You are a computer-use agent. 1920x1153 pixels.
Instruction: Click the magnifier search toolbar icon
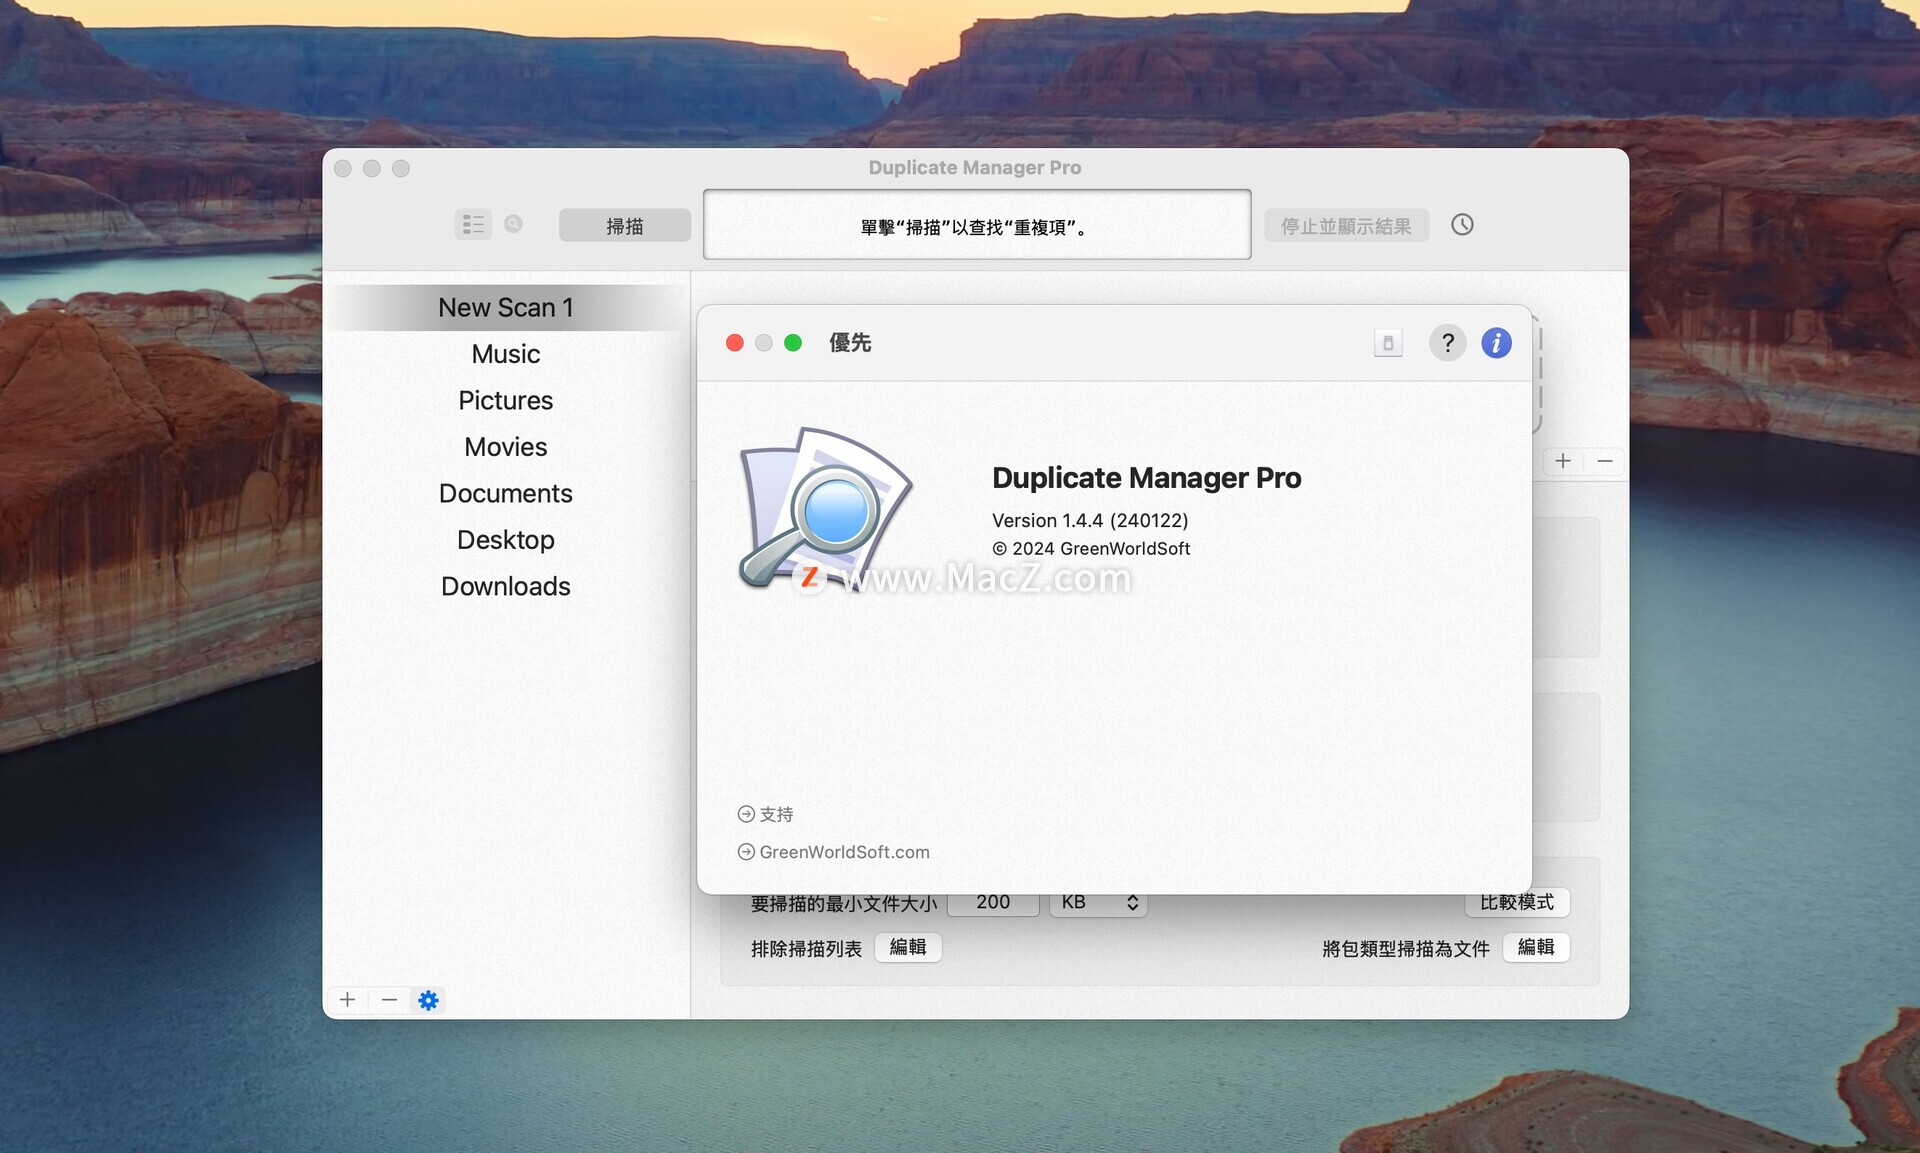click(x=513, y=224)
